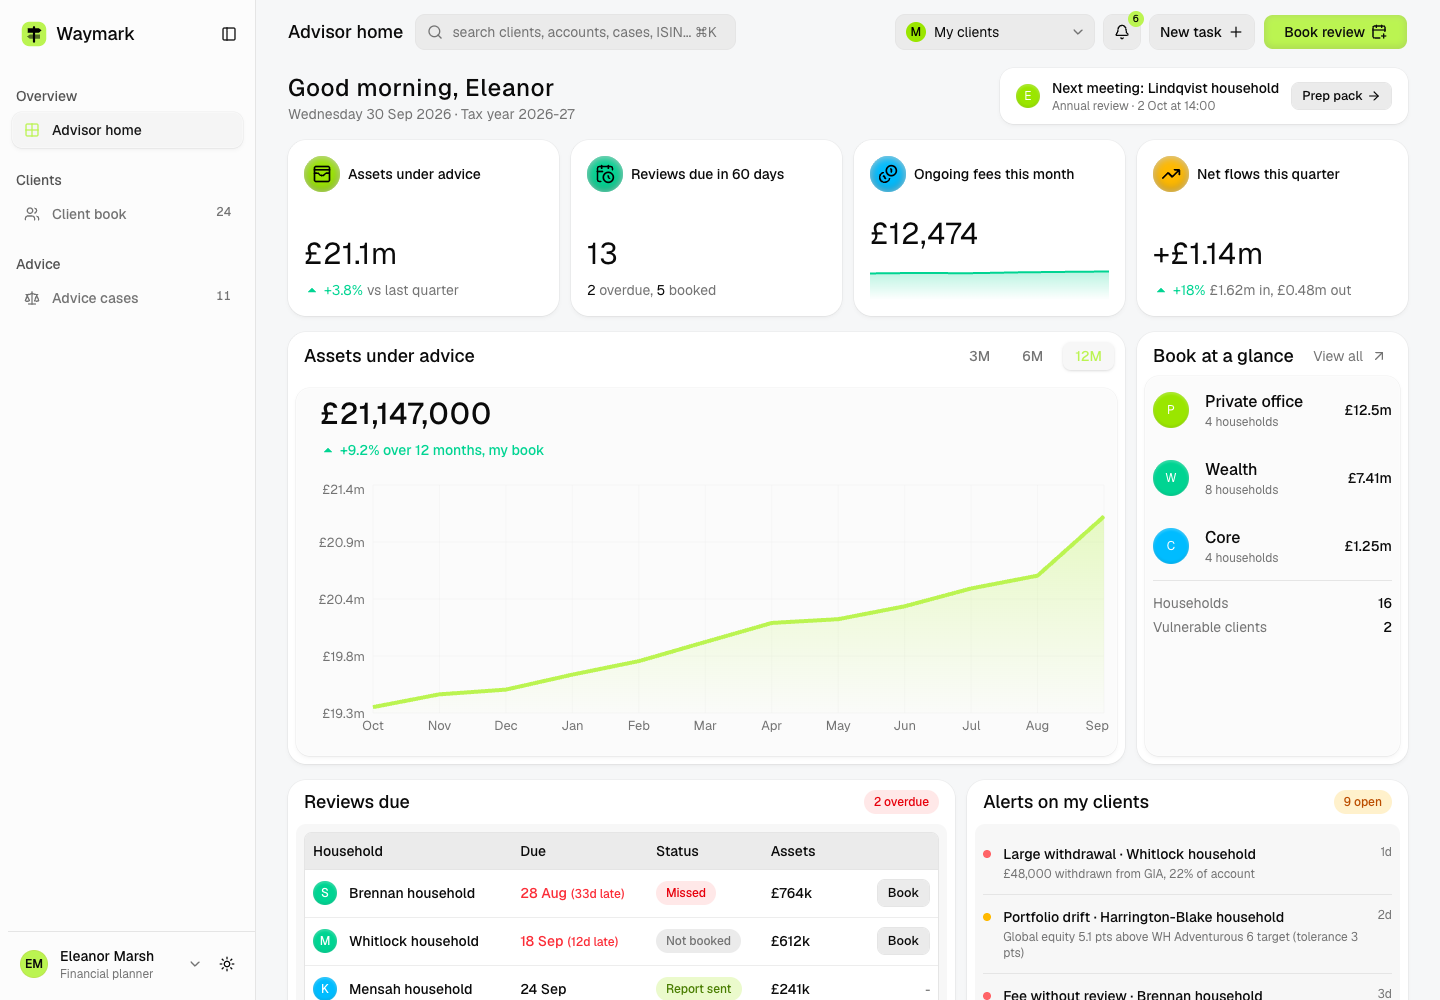Viewport: 1440px width, 1000px height.
Task: Click Lindqvist meeting avatar icon
Action: coord(1028,96)
